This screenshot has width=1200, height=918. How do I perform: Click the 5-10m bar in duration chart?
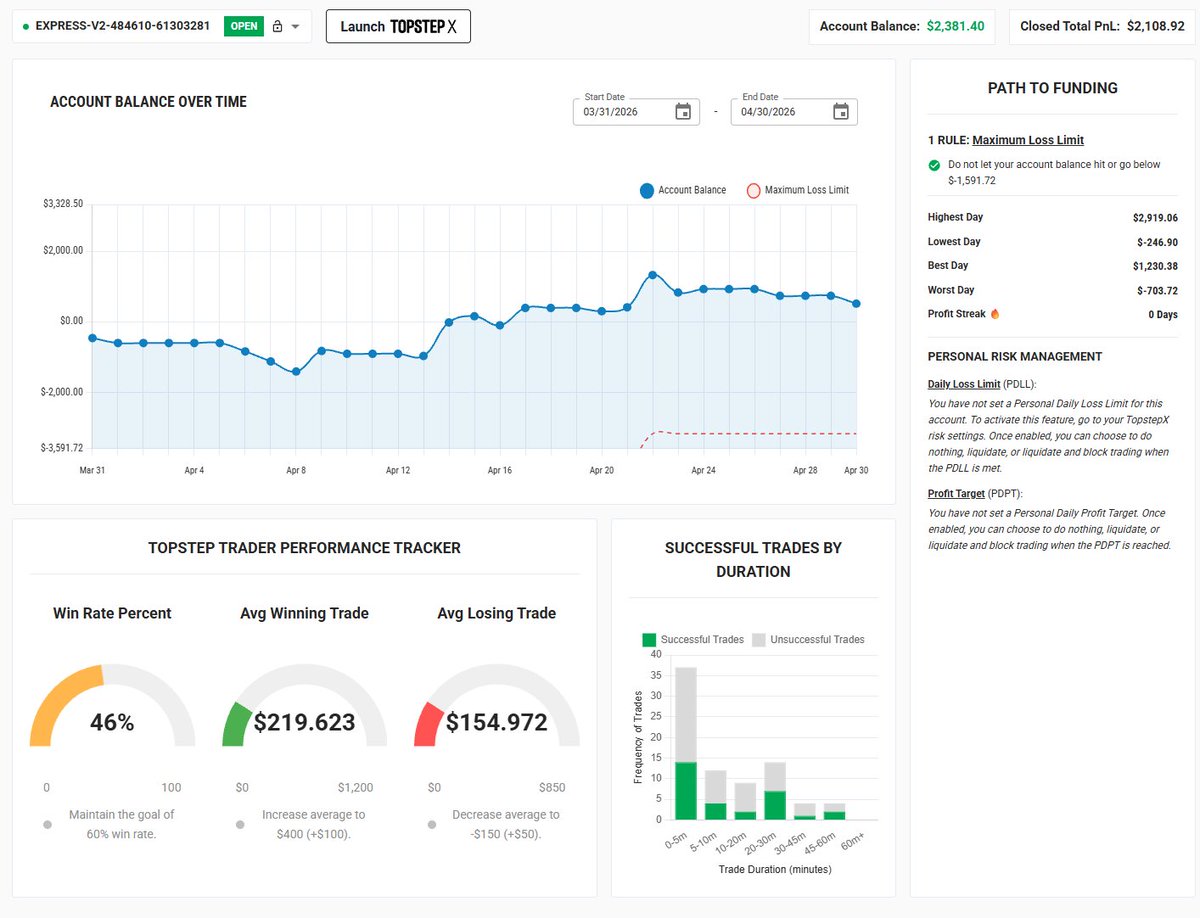pyautogui.click(x=716, y=795)
